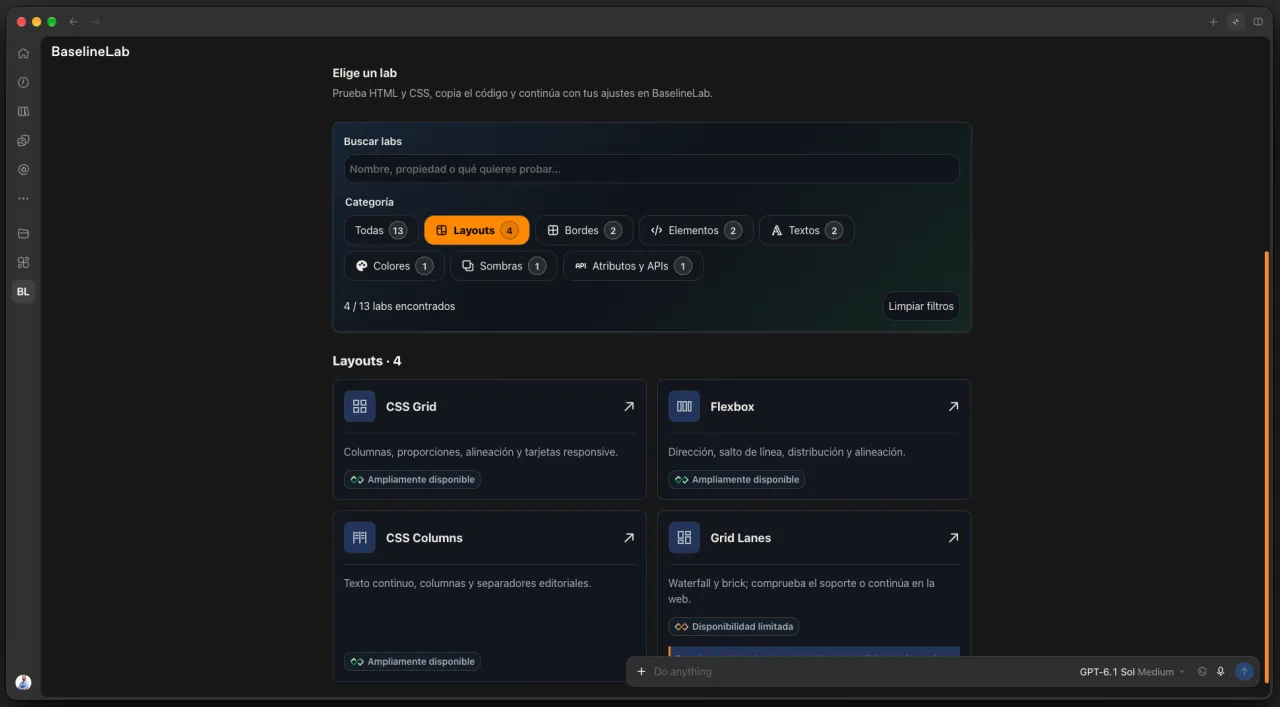The image size is (1280, 707).
Task: Open the apps grid icon in sidebar
Action: 23,262
